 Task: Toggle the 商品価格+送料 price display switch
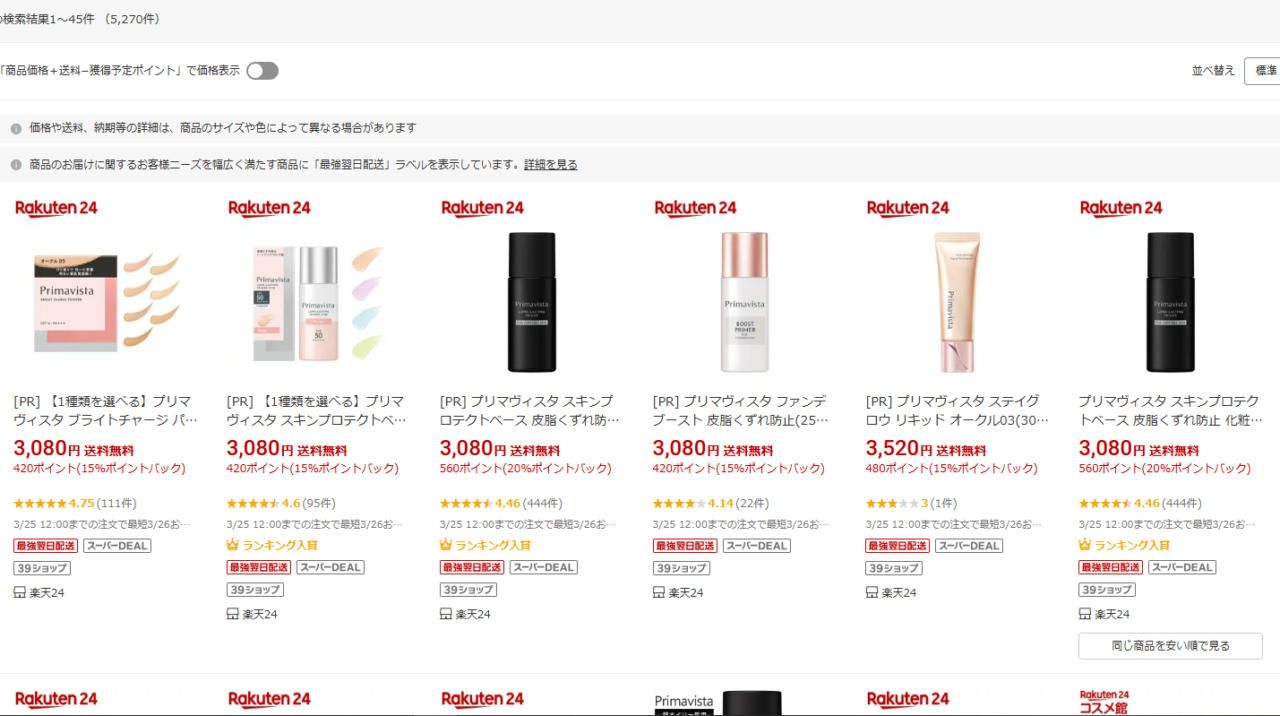(x=262, y=71)
